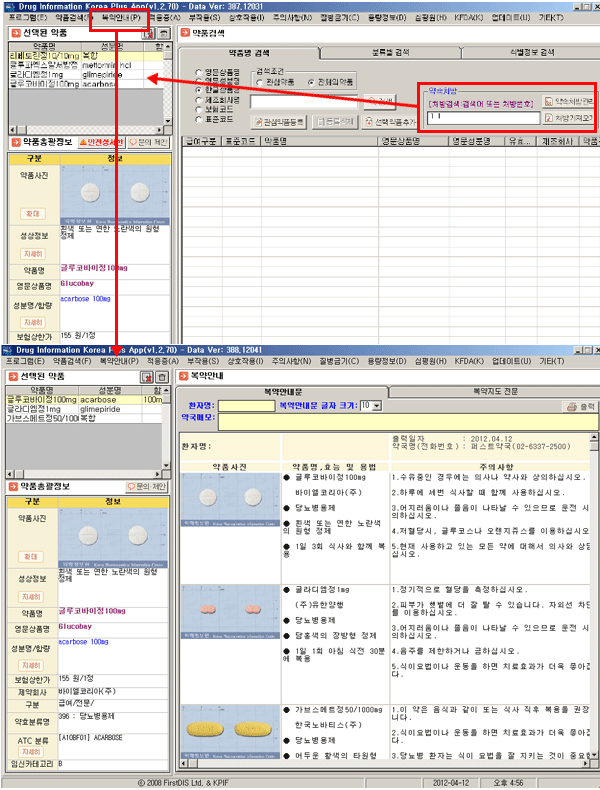Click the 약국메모 input field
This screenshot has height=790, width=600.
(x=408, y=422)
